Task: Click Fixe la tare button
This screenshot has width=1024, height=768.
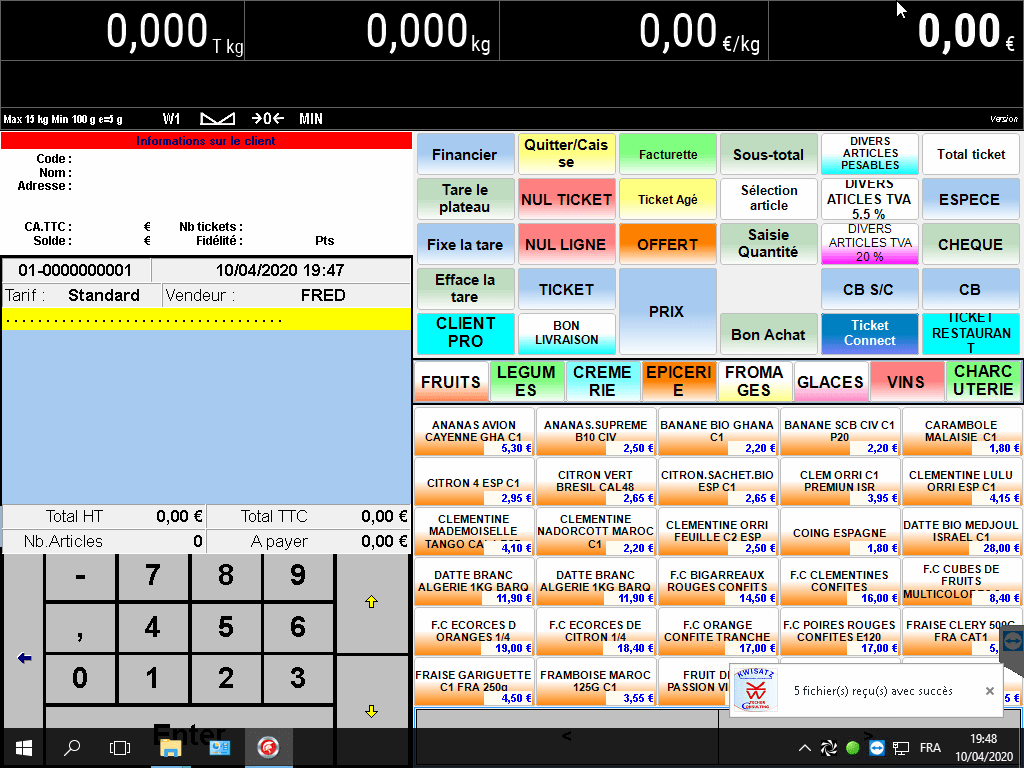Action: 465,244
